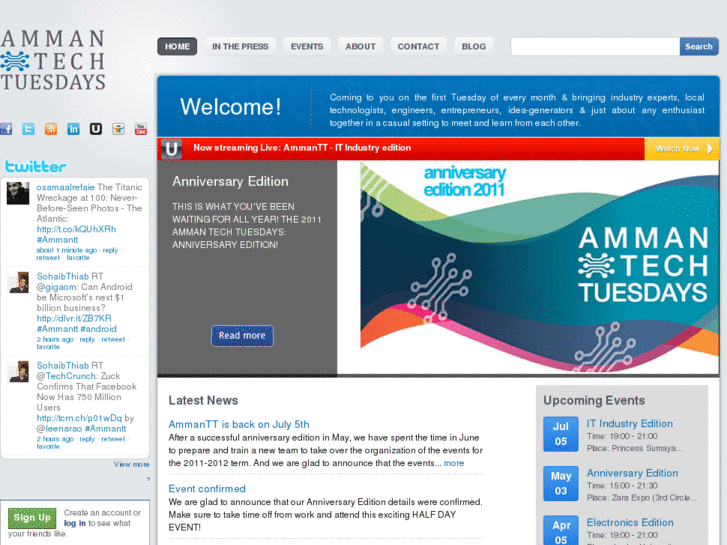Click Read more on Anniversary Edition
The image size is (727, 545).
pyautogui.click(x=242, y=335)
